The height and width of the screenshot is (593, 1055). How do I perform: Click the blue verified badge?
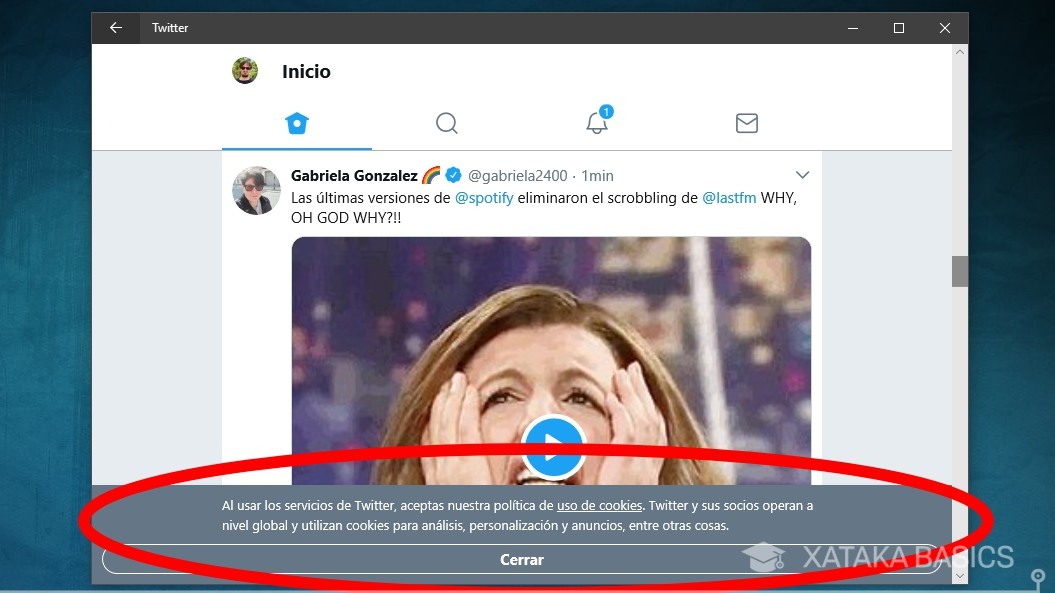click(x=454, y=176)
